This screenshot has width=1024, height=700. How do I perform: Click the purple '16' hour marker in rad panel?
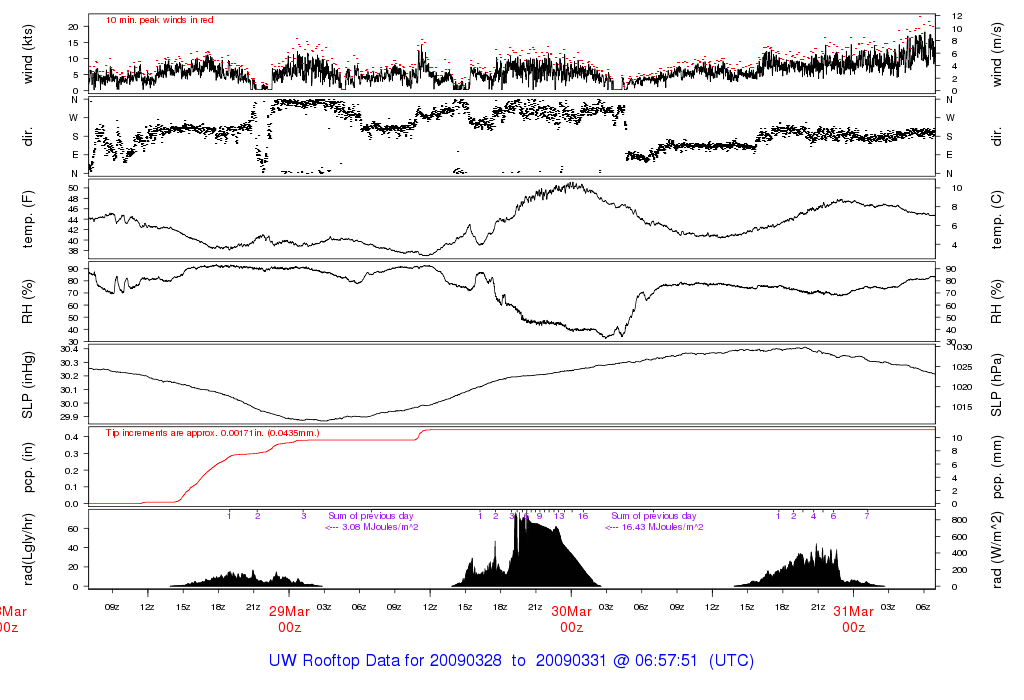coord(583,516)
